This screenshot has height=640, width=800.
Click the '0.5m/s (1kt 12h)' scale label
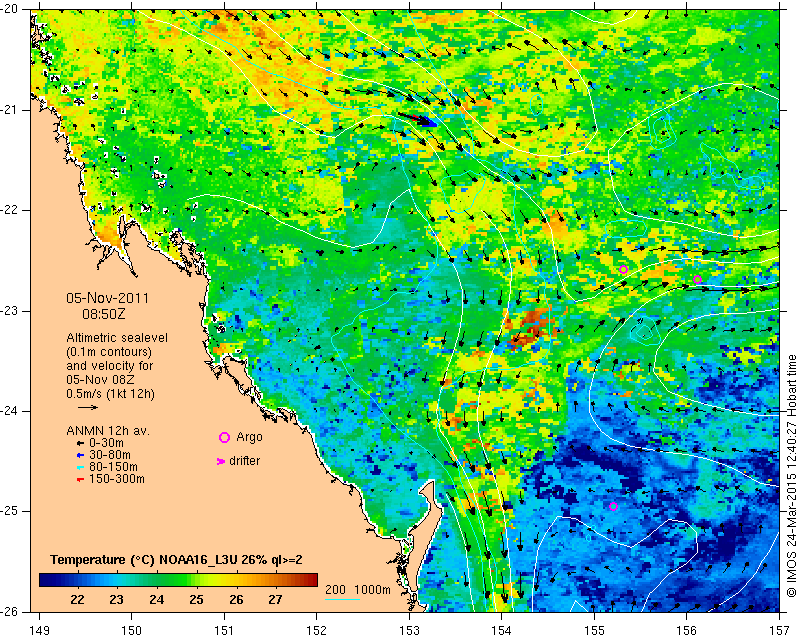coord(110,394)
